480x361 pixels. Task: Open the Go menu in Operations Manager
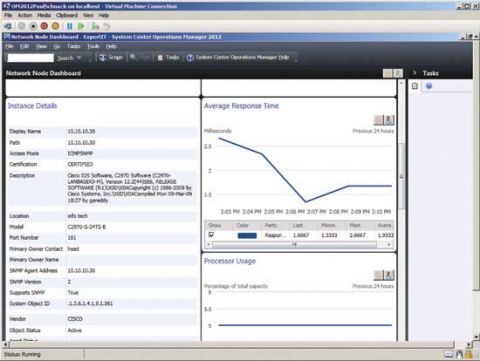click(x=57, y=46)
